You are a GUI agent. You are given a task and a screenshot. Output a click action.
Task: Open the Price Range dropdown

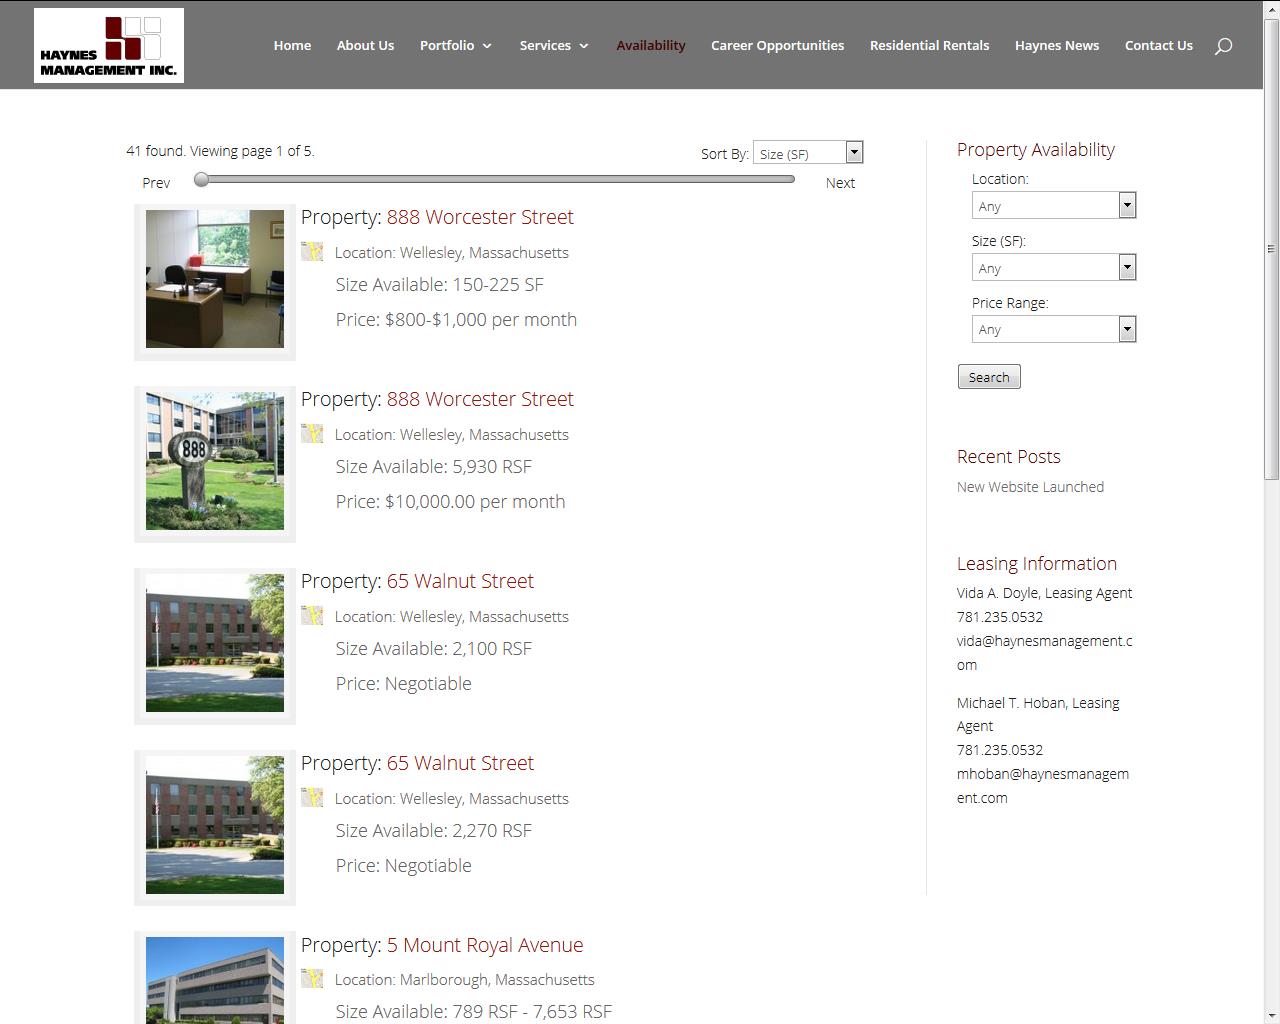coord(1054,329)
